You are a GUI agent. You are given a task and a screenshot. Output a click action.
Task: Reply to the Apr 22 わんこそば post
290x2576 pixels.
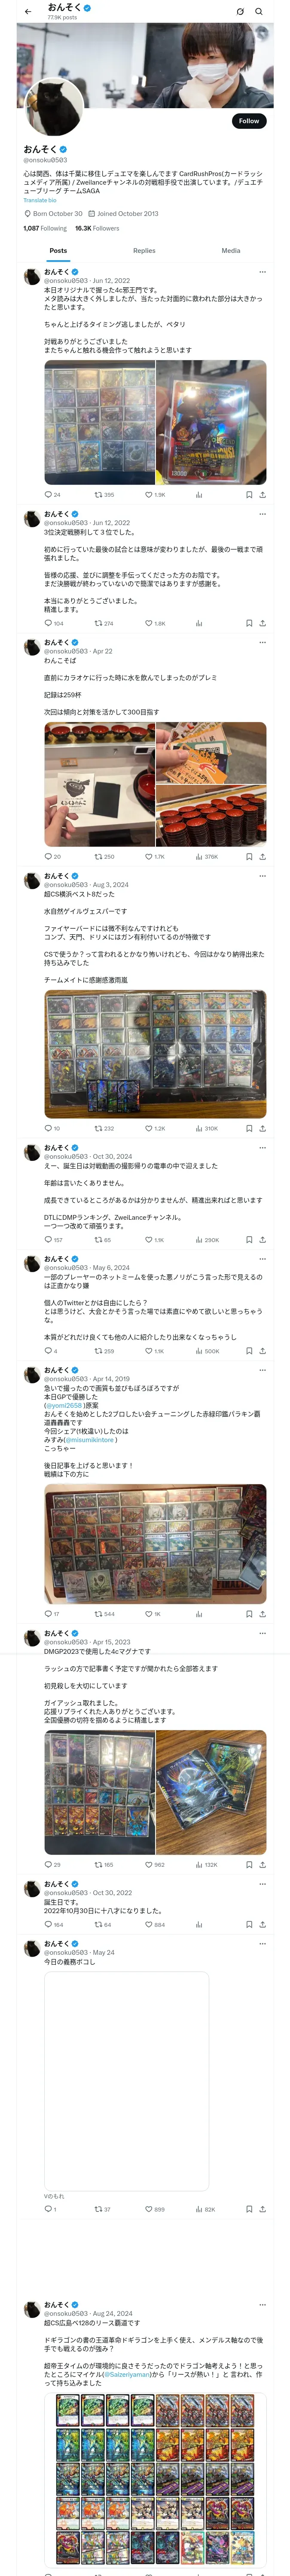pyautogui.click(x=47, y=856)
